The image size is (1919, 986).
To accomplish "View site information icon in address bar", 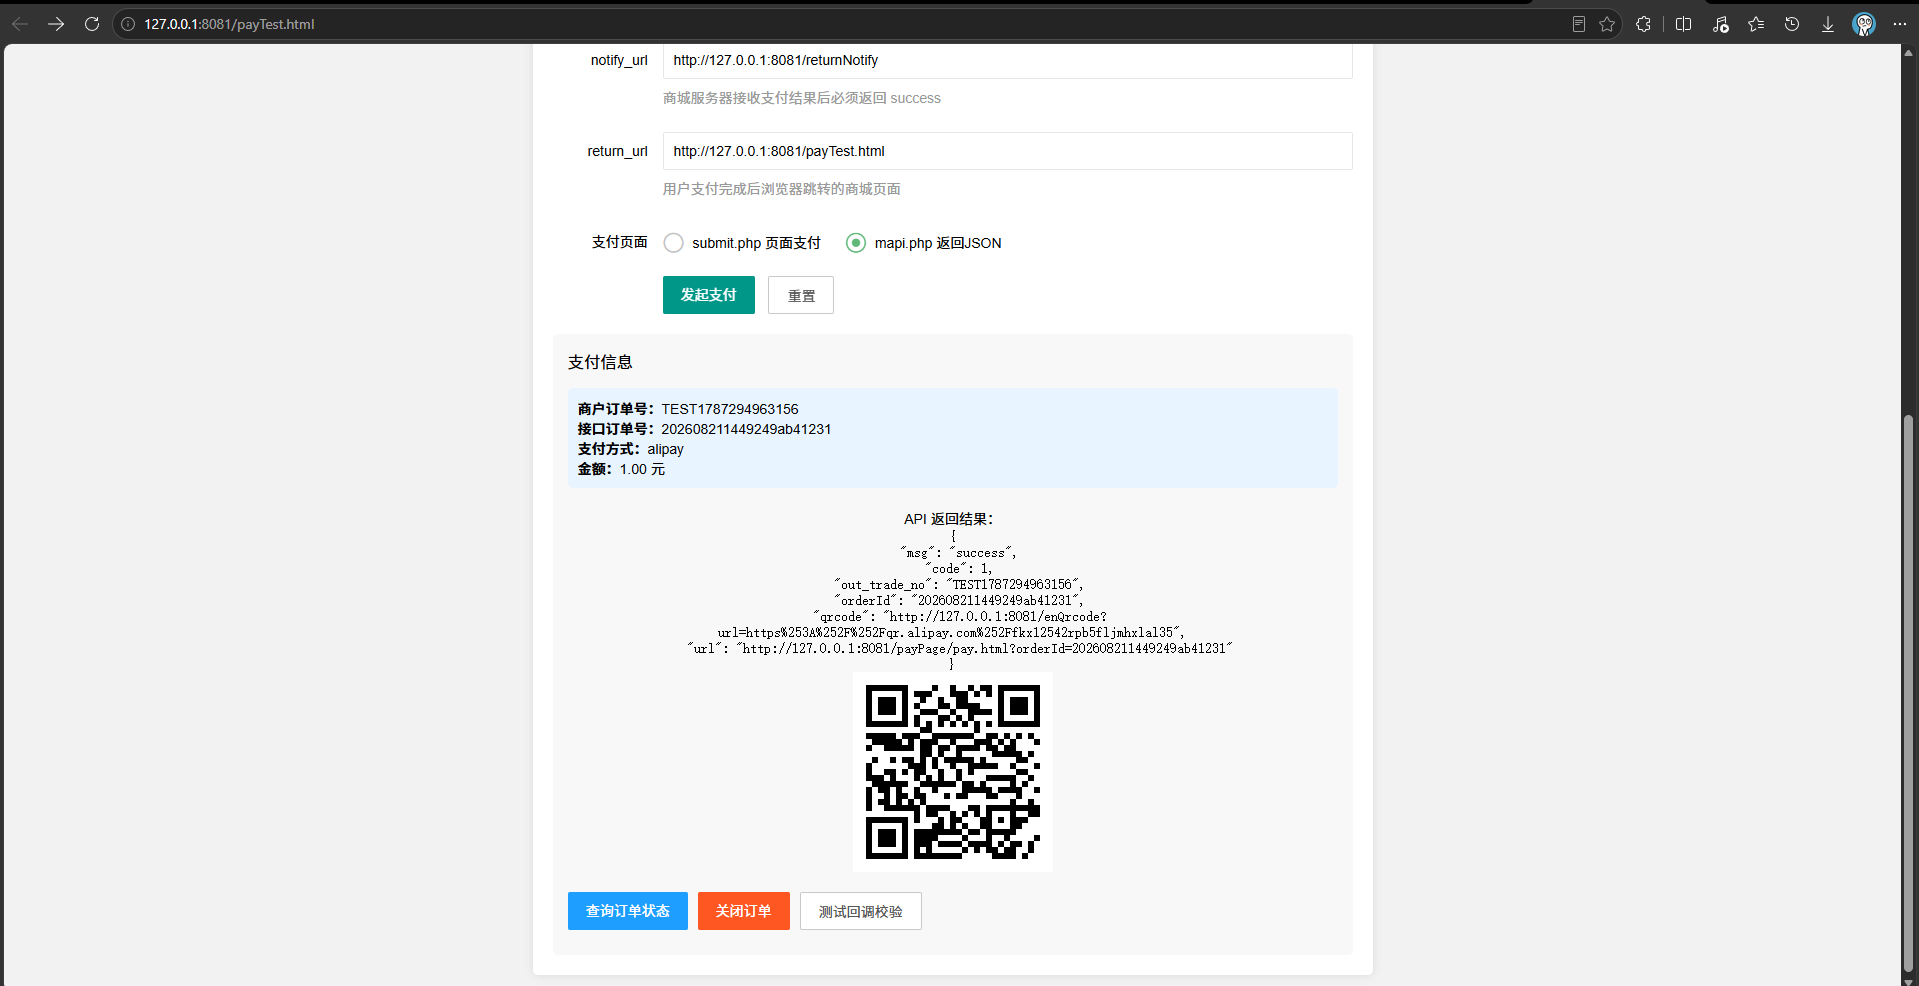I will click(128, 24).
